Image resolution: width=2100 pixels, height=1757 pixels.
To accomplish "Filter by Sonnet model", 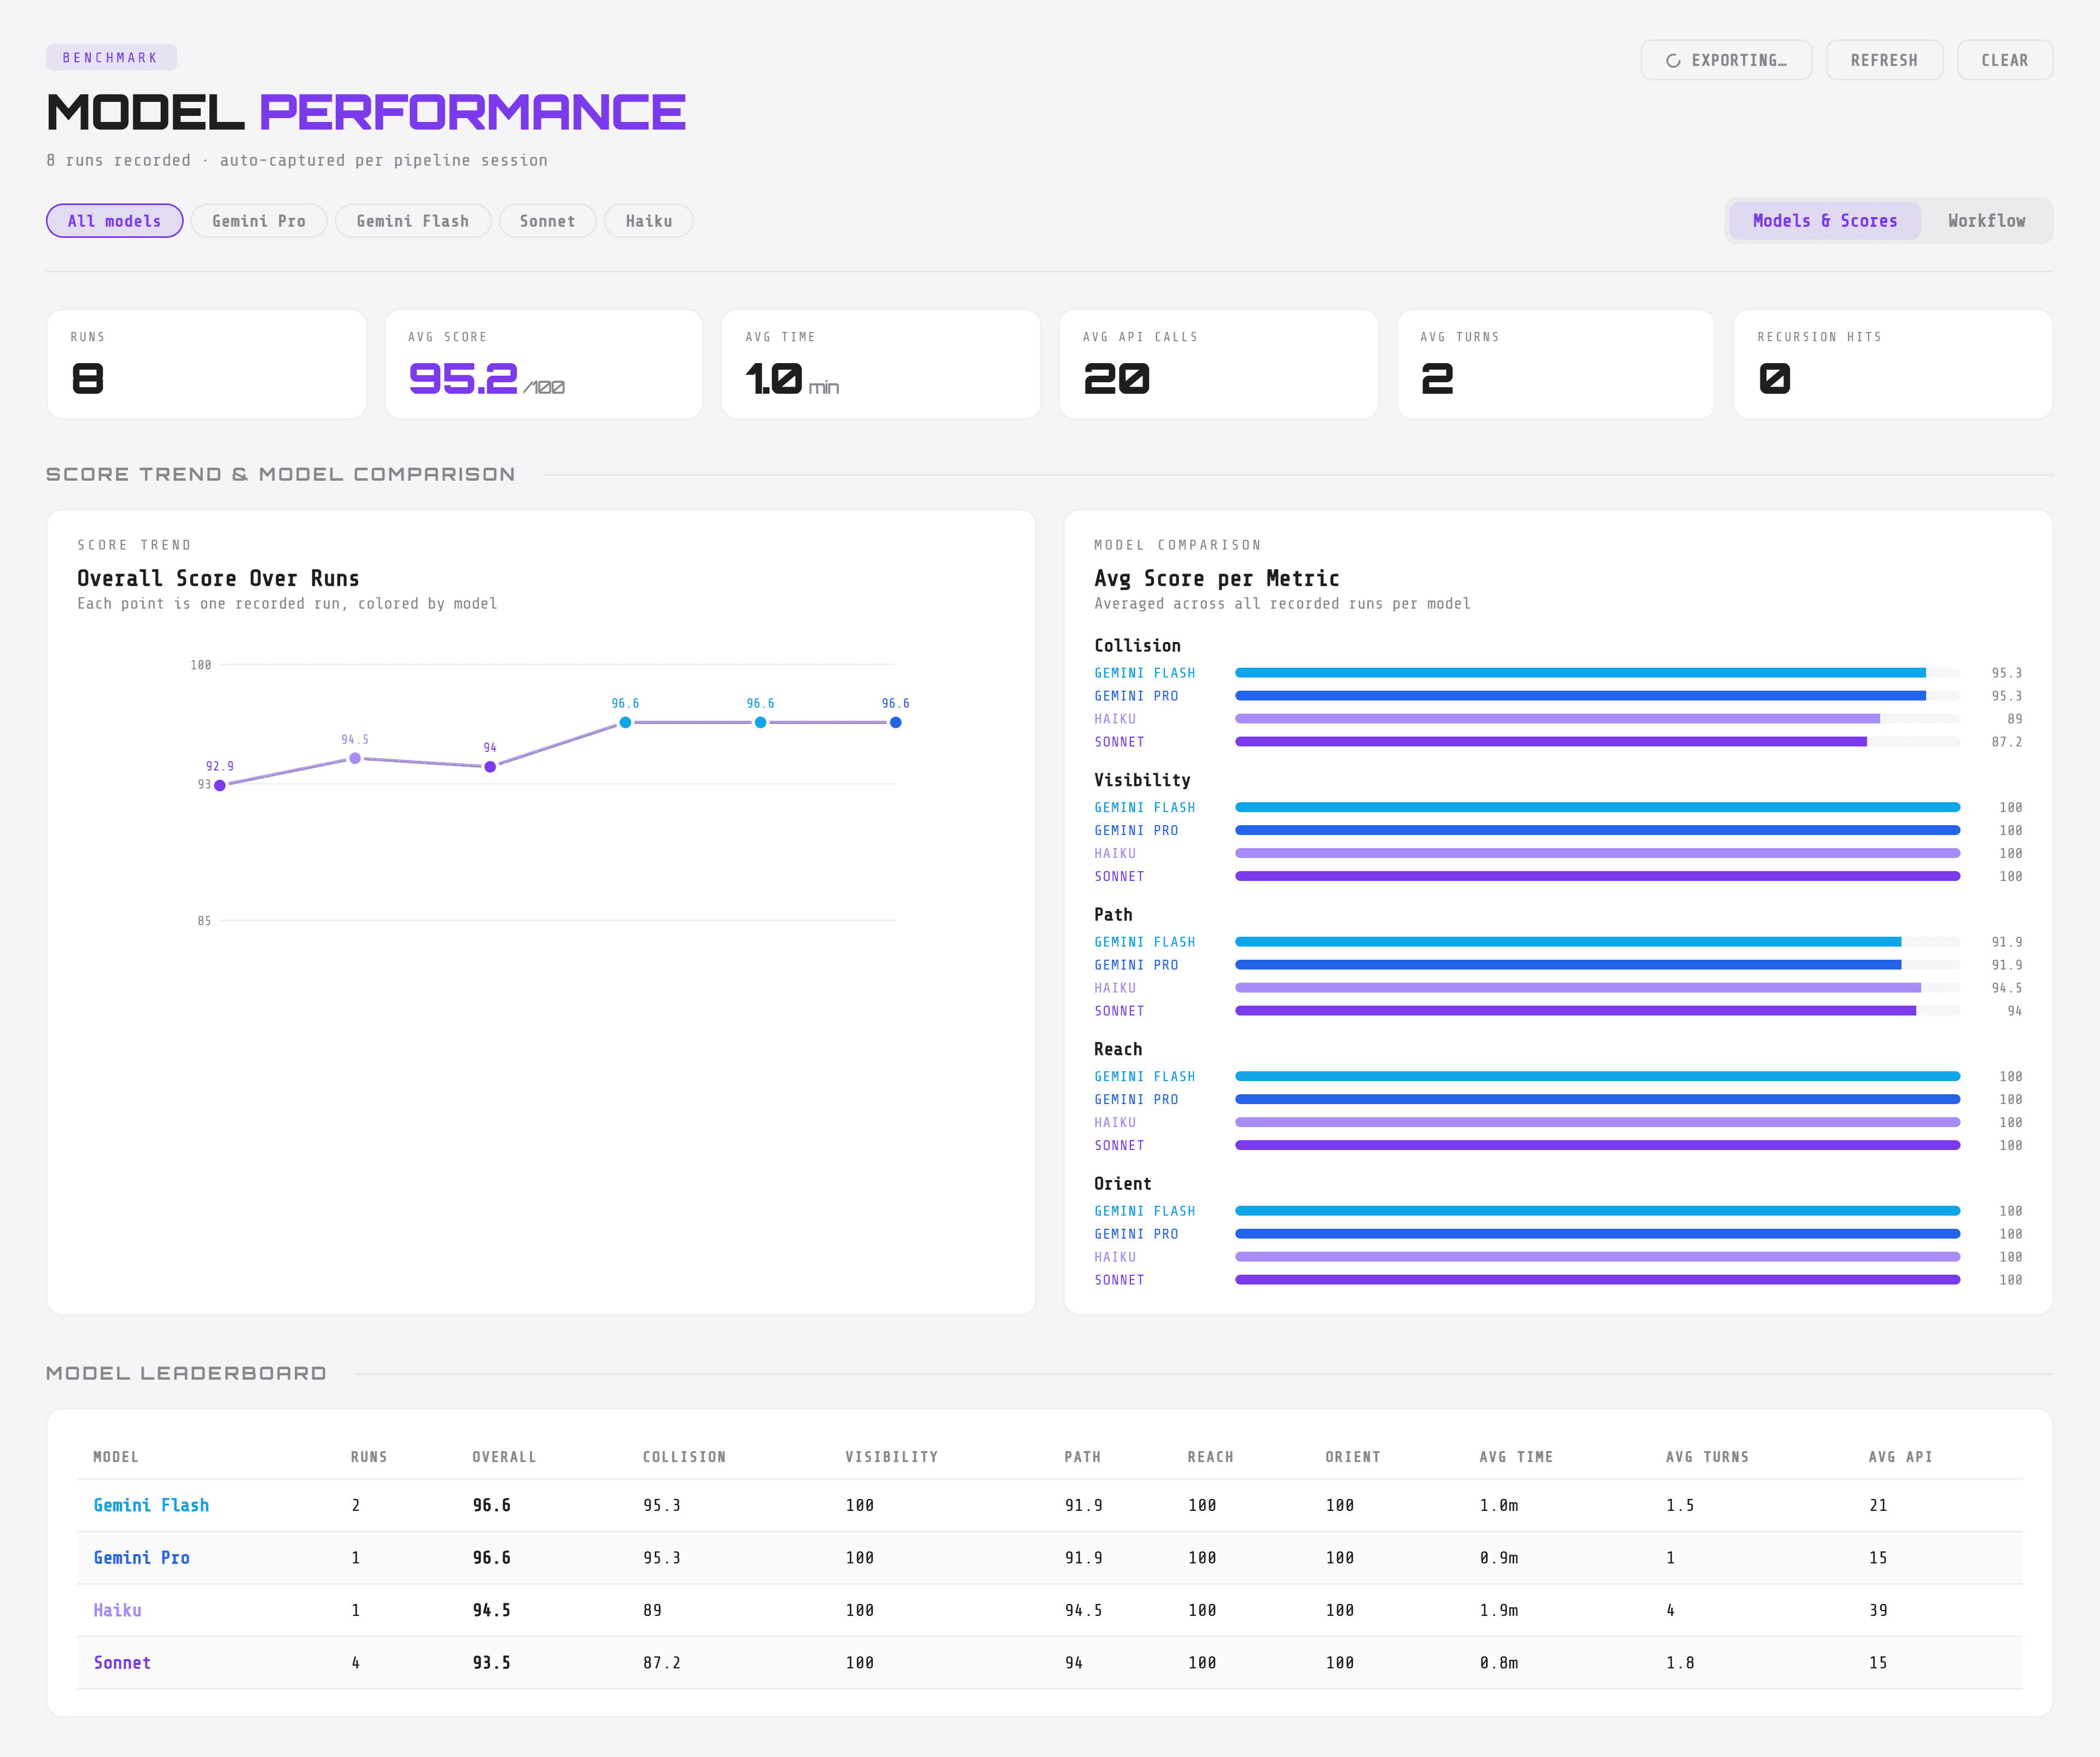I will click(547, 221).
